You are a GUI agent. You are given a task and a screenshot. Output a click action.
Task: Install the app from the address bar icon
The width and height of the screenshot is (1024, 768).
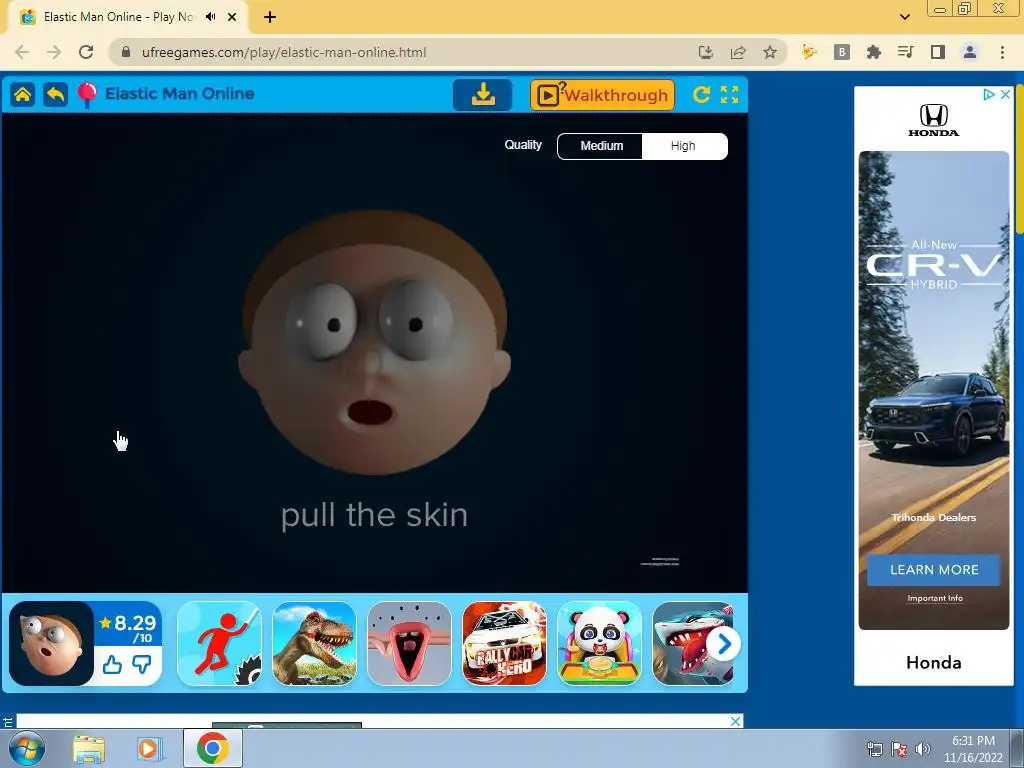[705, 52]
